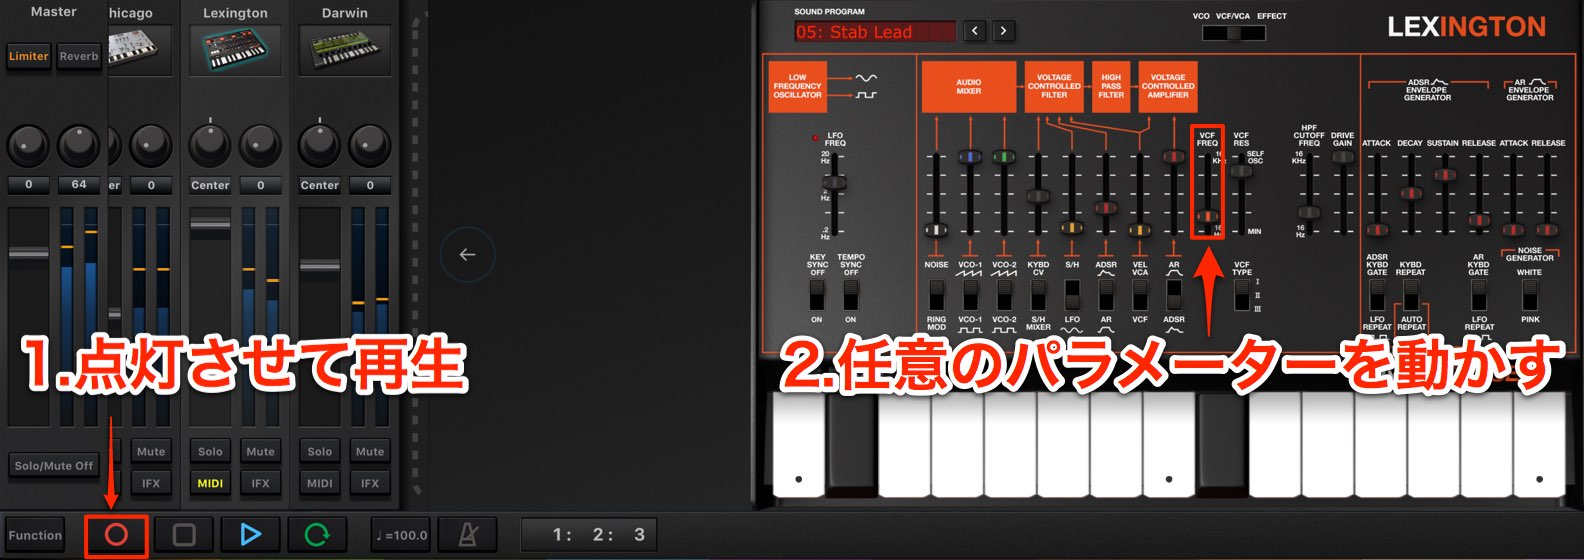The image size is (1584, 560).
Task: Solo the Darwin track
Action: (x=320, y=452)
